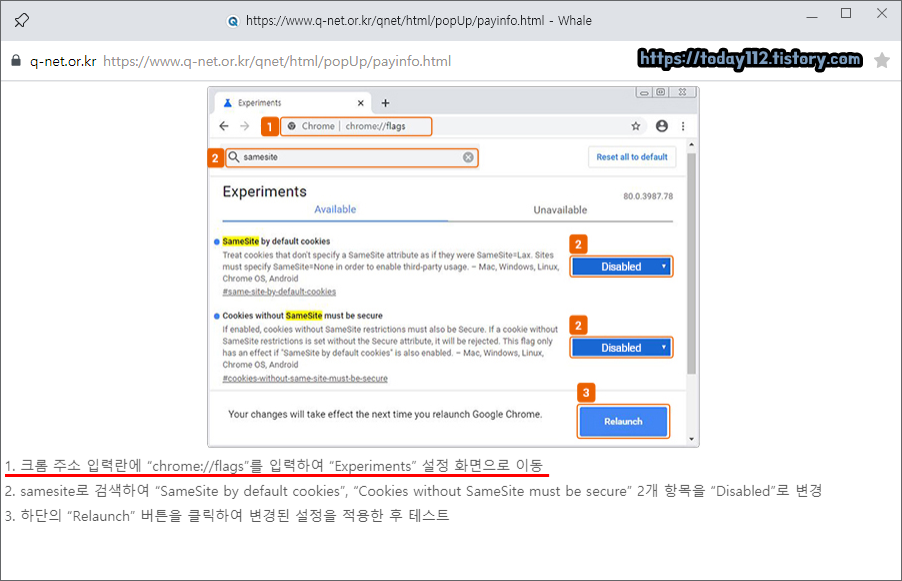The width and height of the screenshot is (902, 581).
Task: Click instruction line 2 about samesite Disabled
Action: pos(413,491)
